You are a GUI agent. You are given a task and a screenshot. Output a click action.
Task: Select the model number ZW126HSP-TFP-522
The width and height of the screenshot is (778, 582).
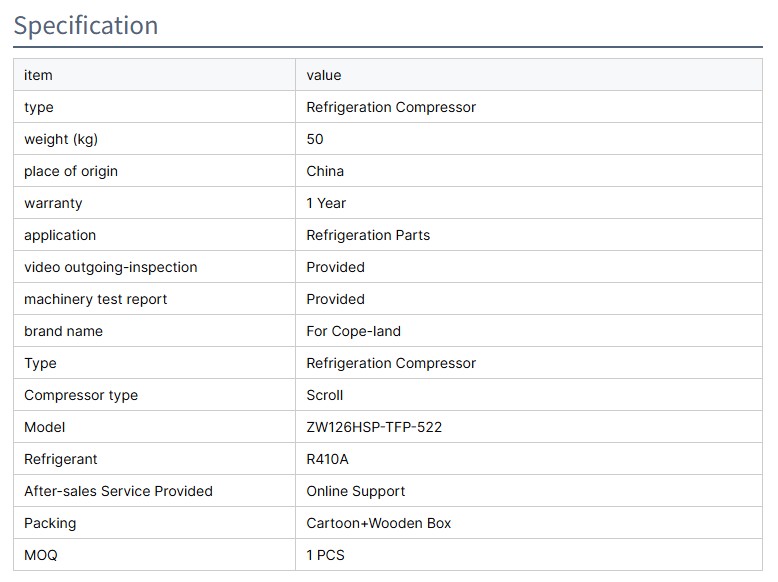coord(374,427)
